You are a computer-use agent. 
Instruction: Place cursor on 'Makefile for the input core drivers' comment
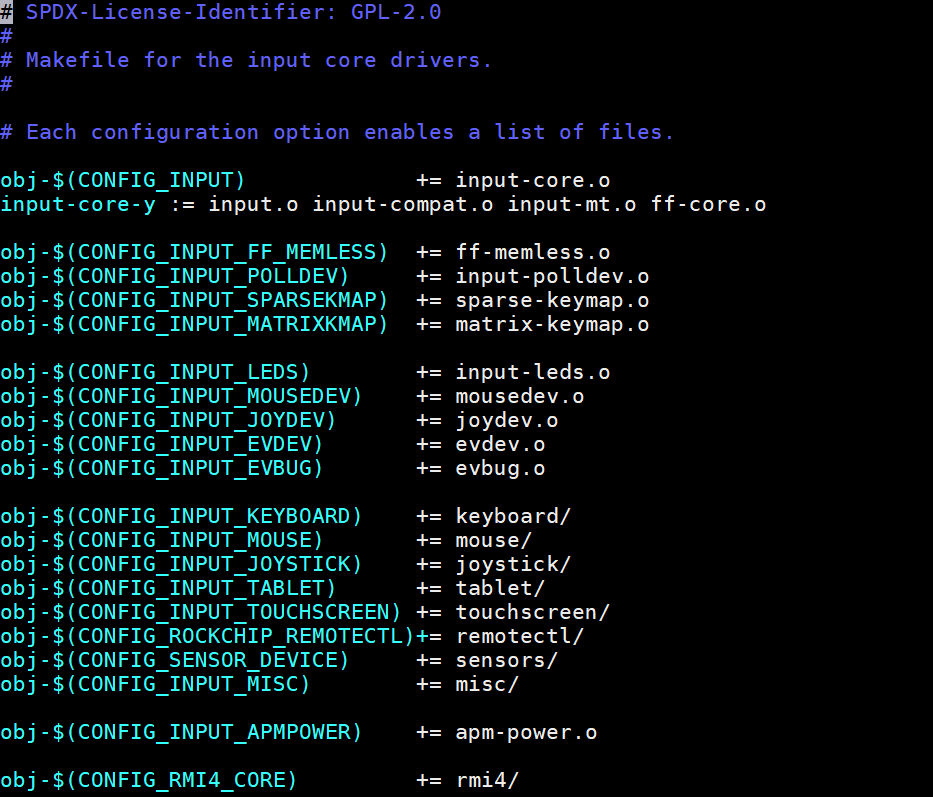(x=259, y=61)
